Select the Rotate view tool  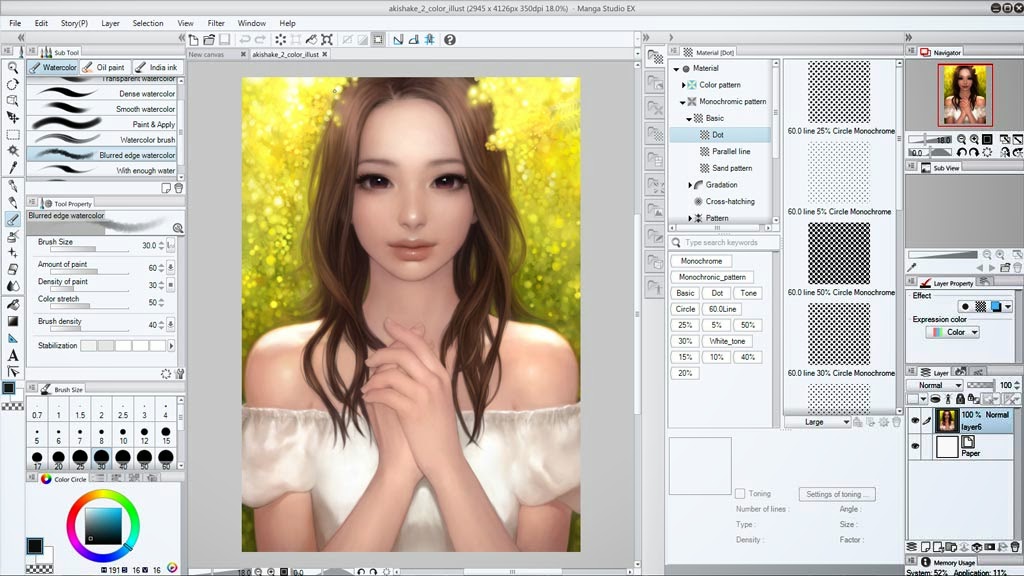click(x=12, y=84)
